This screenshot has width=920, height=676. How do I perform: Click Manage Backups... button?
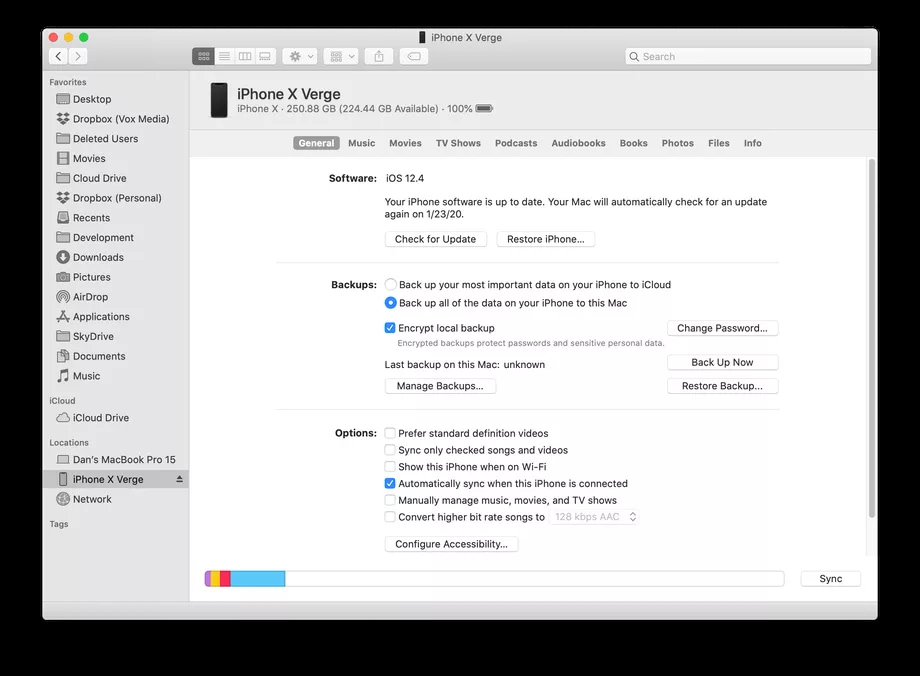pyautogui.click(x=440, y=386)
